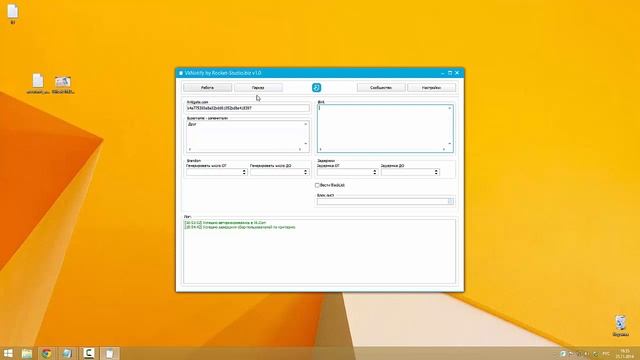Open the Recycle Bin desktop icon

click(x=620, y=325)
